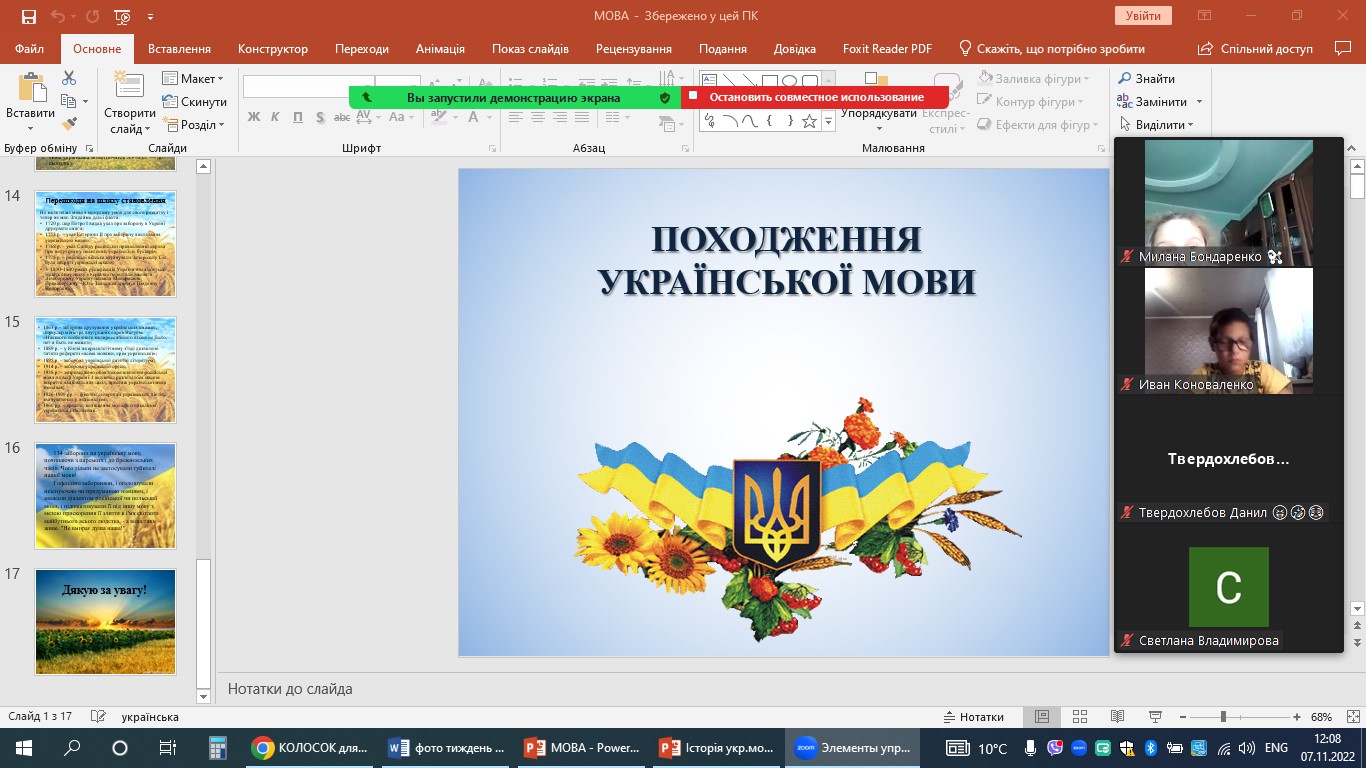Click the Save floppy disk icon
This screenshot has height=768, width=1366.
coord(28,17)
